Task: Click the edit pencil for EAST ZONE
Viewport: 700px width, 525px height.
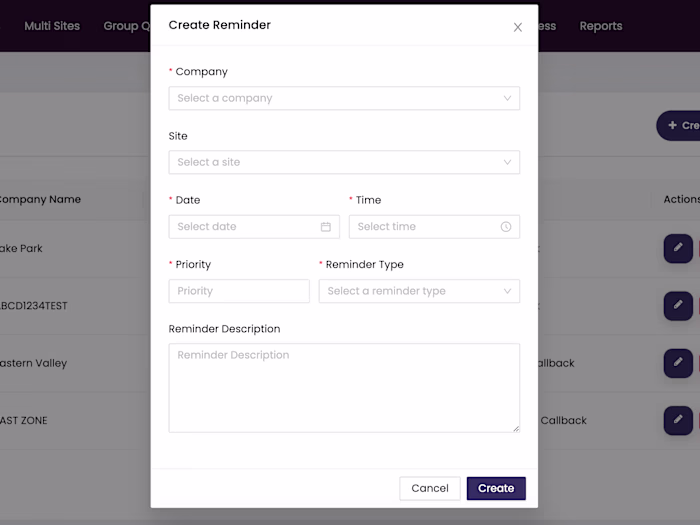Action: pyautogui.click(x=678, y=420)
